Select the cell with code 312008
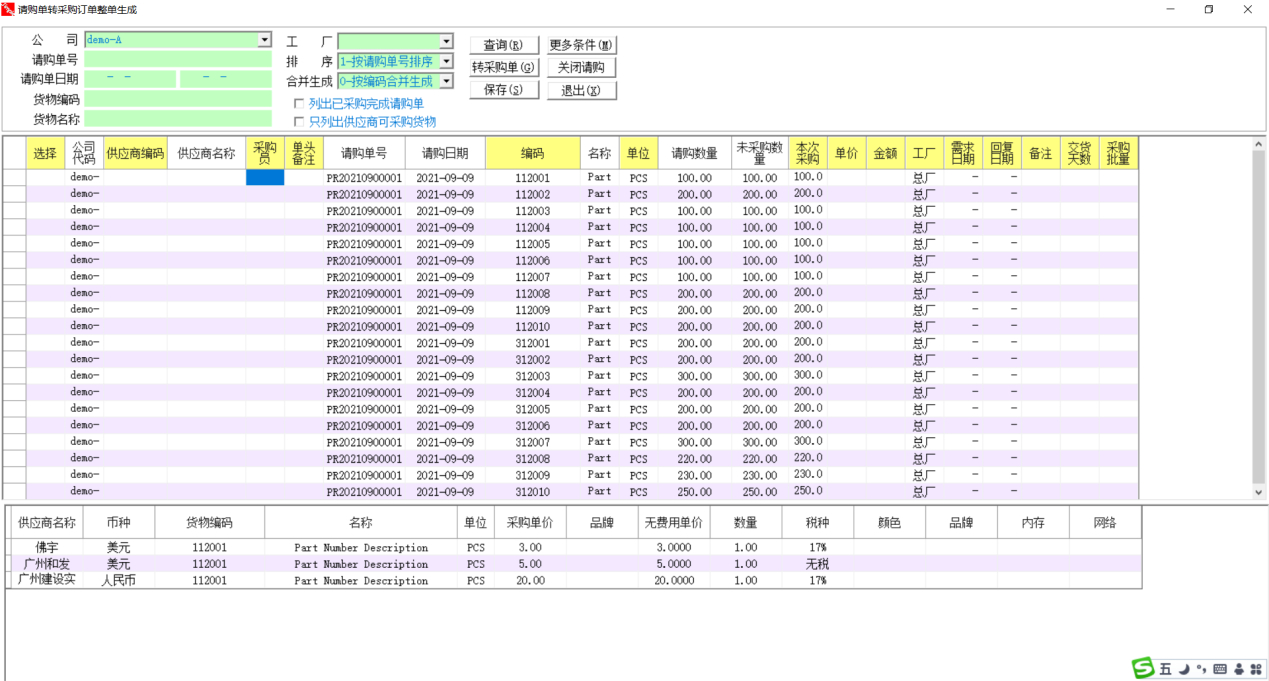 533,459
